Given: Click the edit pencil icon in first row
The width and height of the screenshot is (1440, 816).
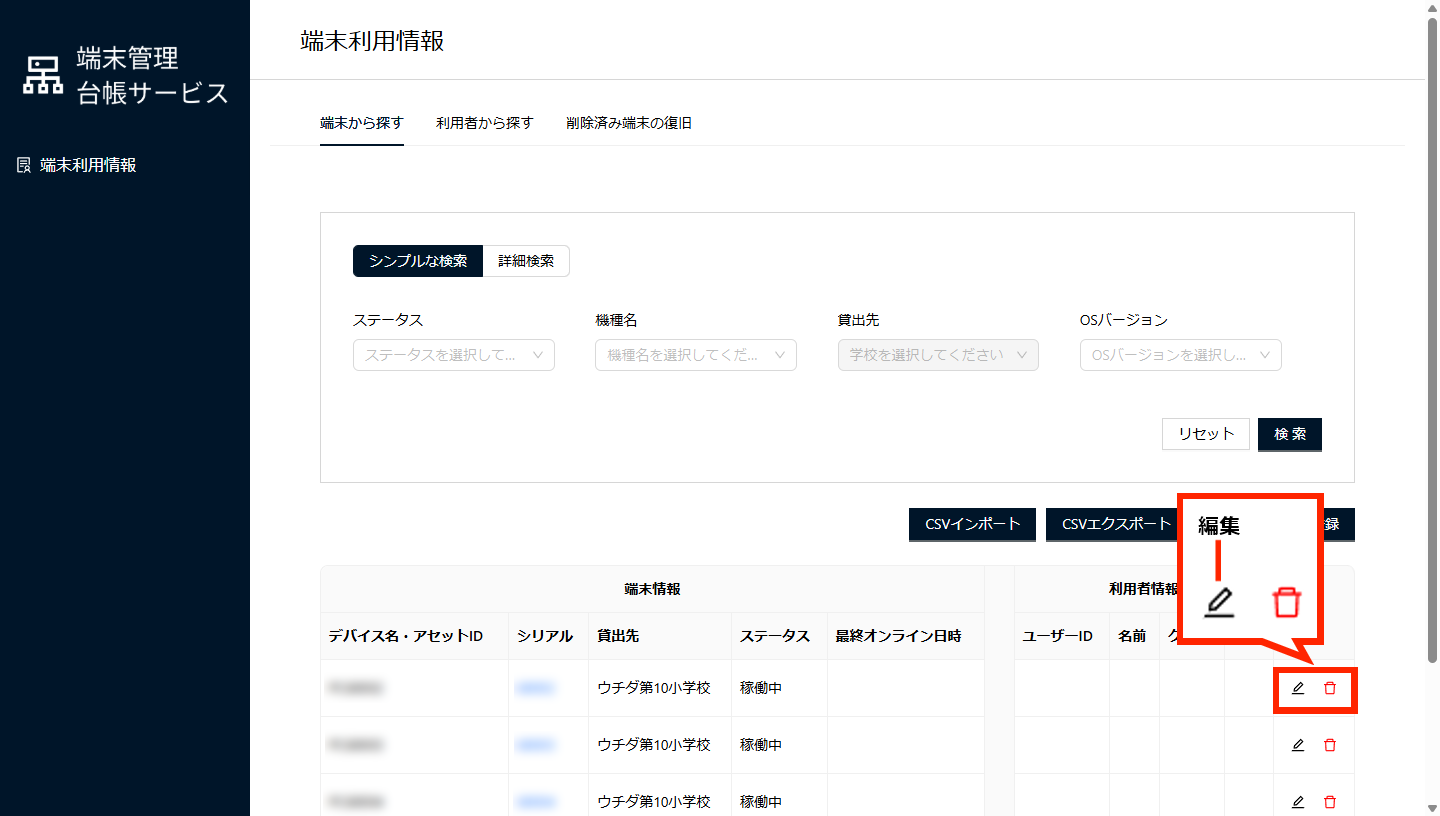Looking at the screenshot, I should [x=1298, y=688].
